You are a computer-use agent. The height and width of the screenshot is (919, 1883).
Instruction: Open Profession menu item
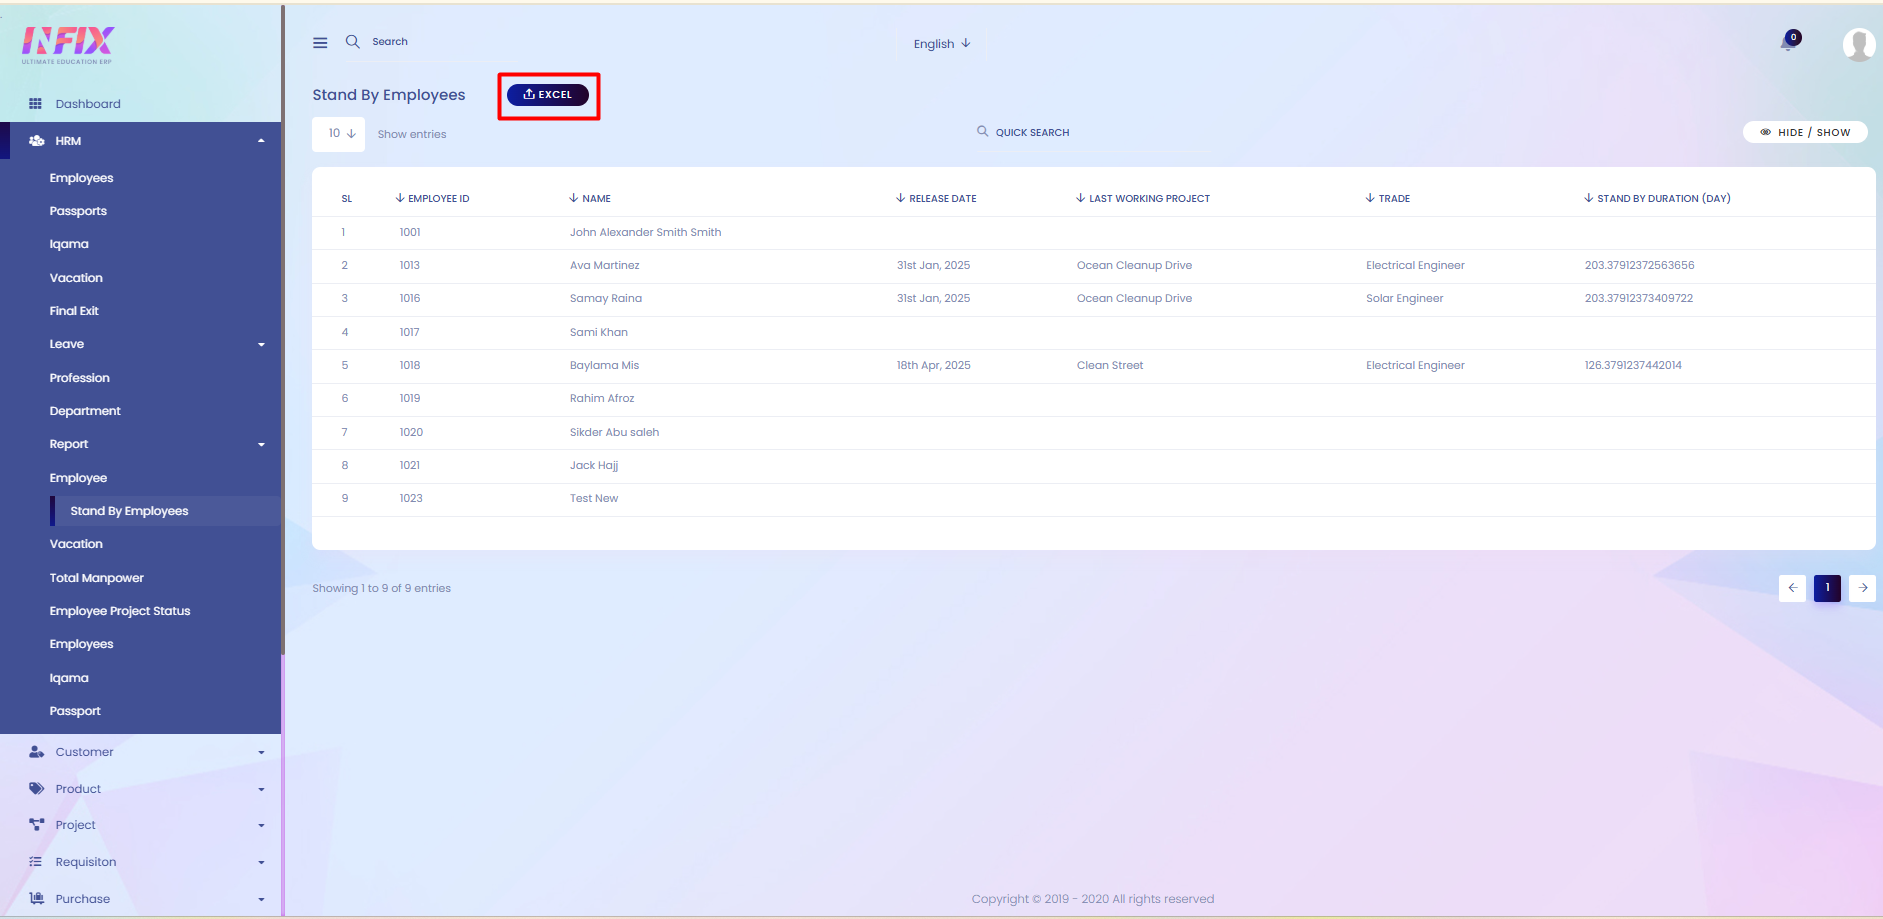pyautogui.click(x=80, y=378)
